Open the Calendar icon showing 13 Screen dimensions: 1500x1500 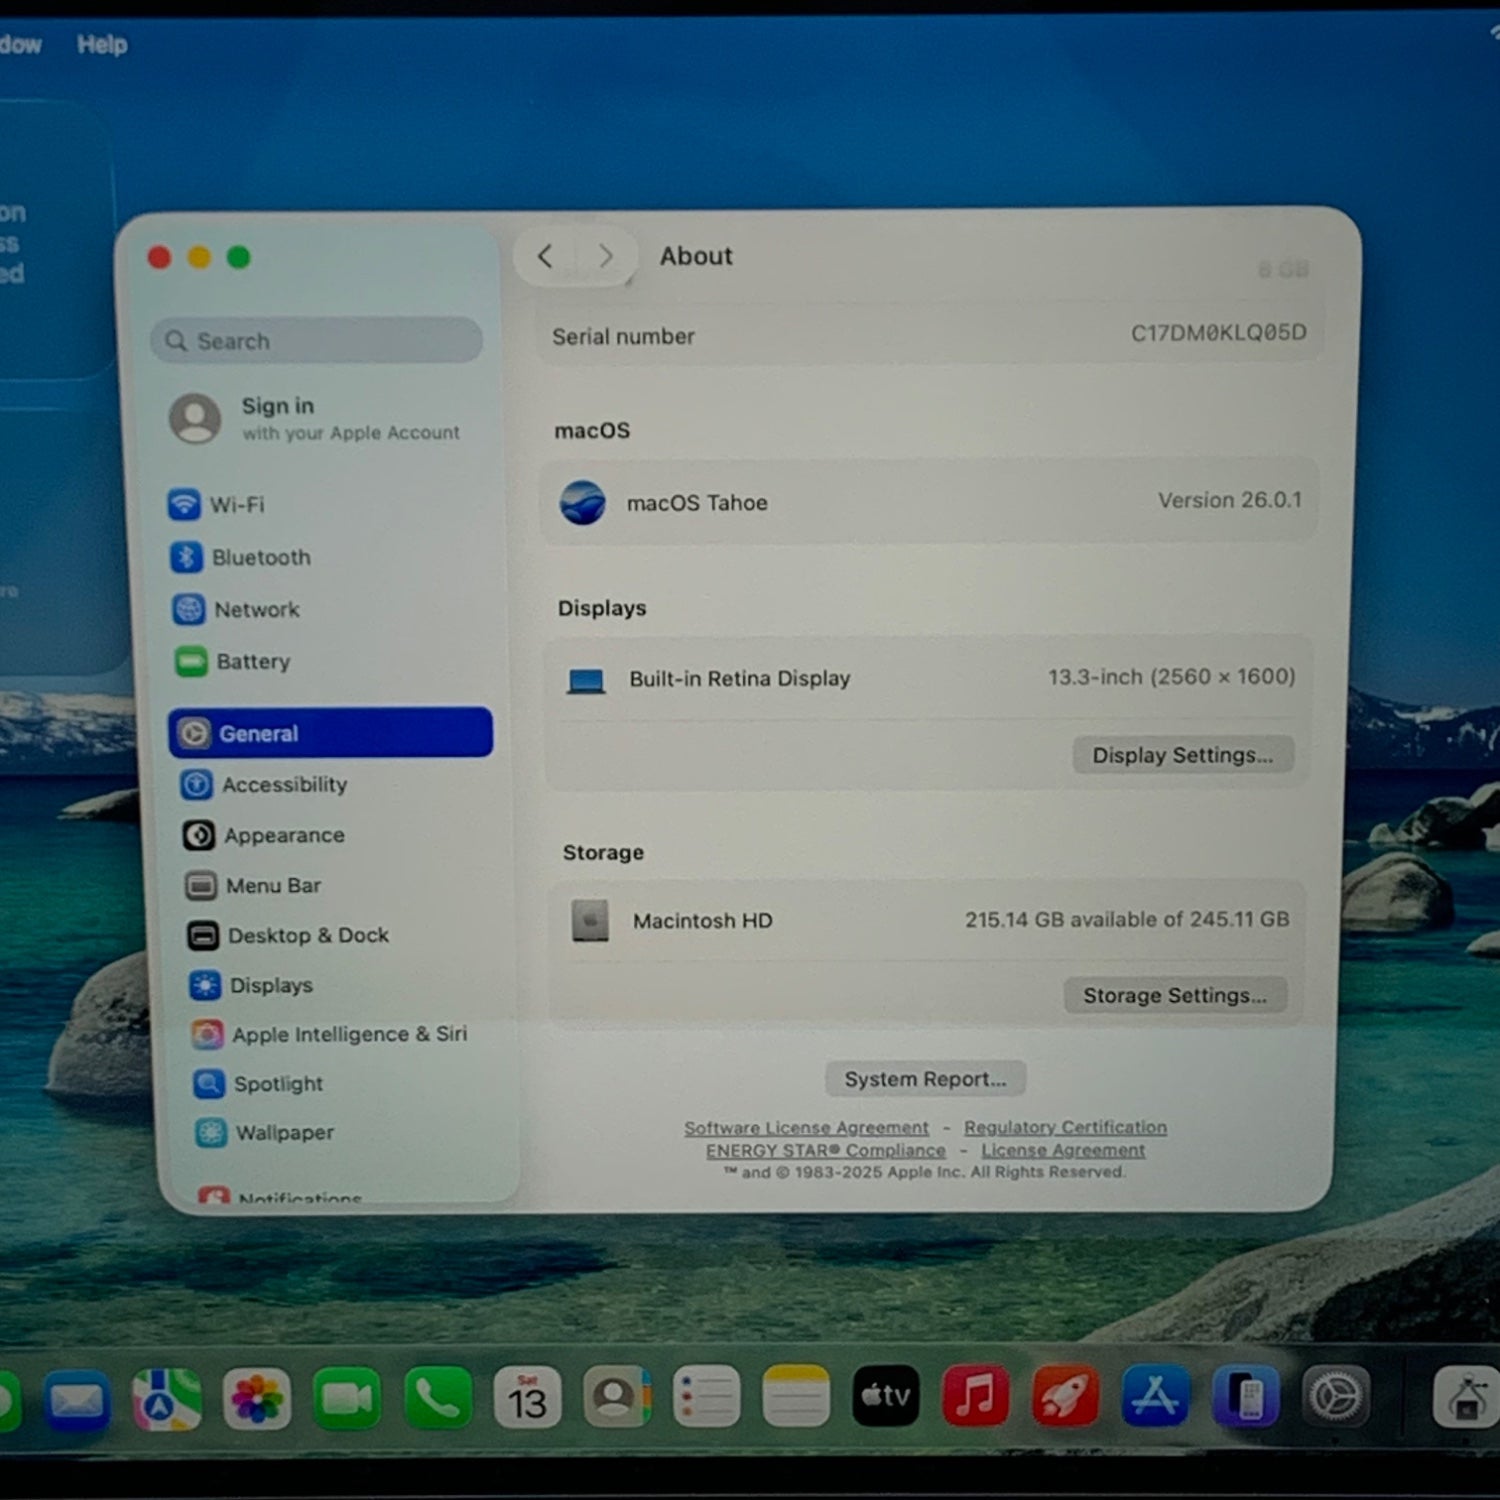pos(527,1397)
